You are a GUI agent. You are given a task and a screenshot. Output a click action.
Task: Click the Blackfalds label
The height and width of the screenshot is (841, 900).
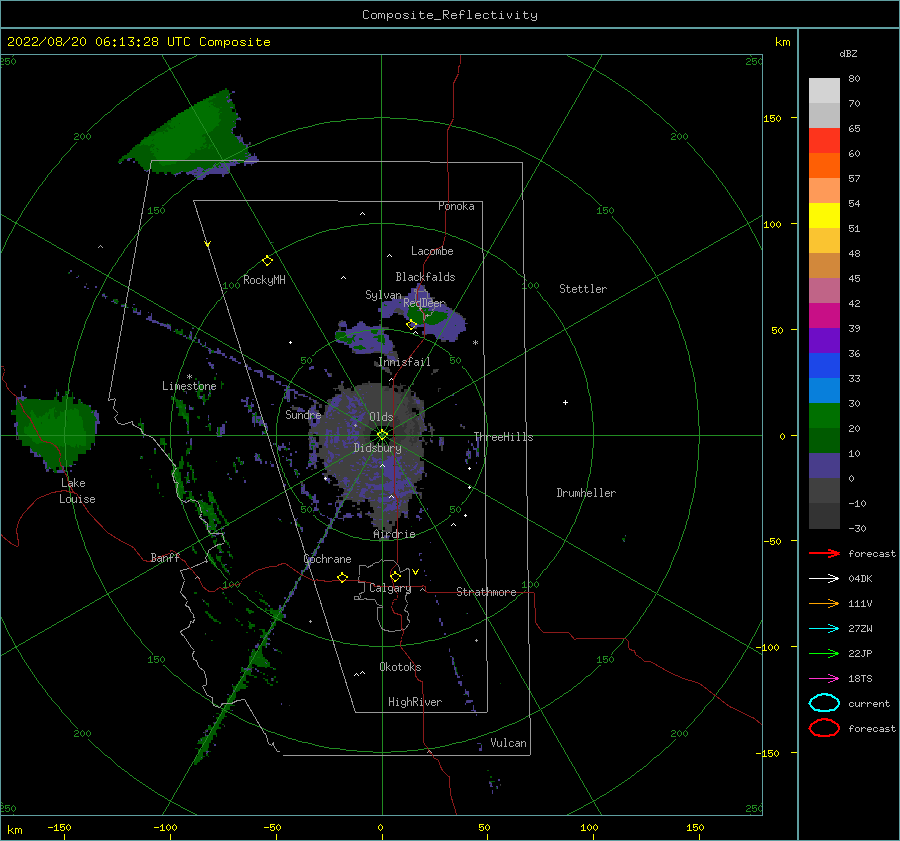tap(425, 277)
